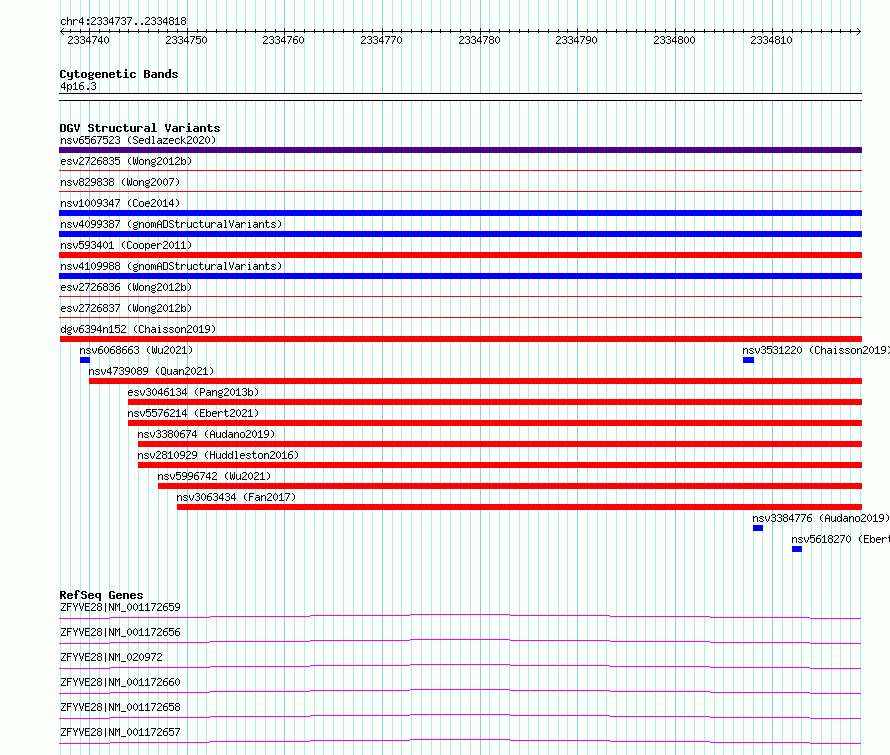Viewport: 890px width, 755px height.
Task: Click the esv2726837 (Wong2012b) label
Action: pyautogui.click(x=126, y=308)
